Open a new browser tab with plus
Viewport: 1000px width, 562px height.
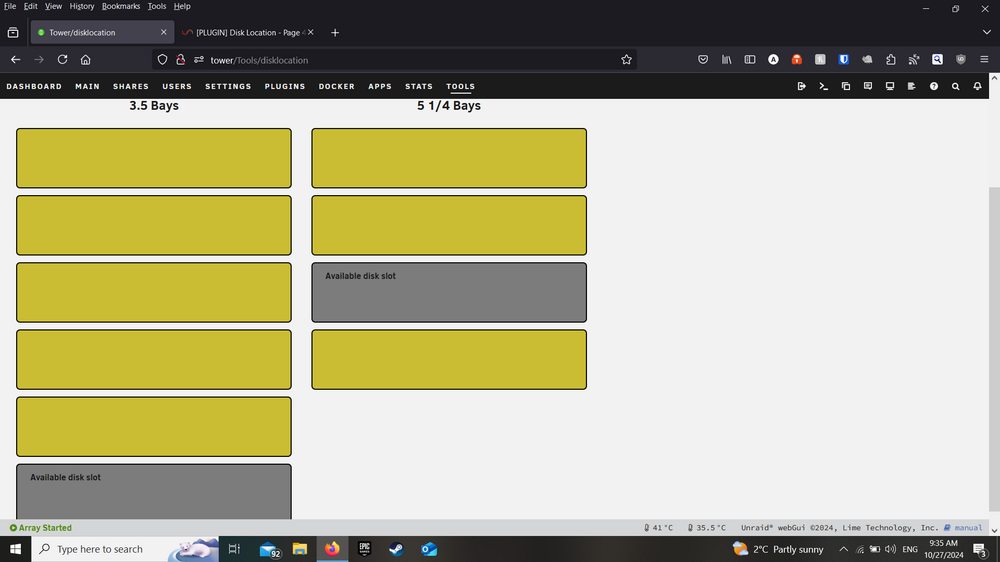pos(335,33)
